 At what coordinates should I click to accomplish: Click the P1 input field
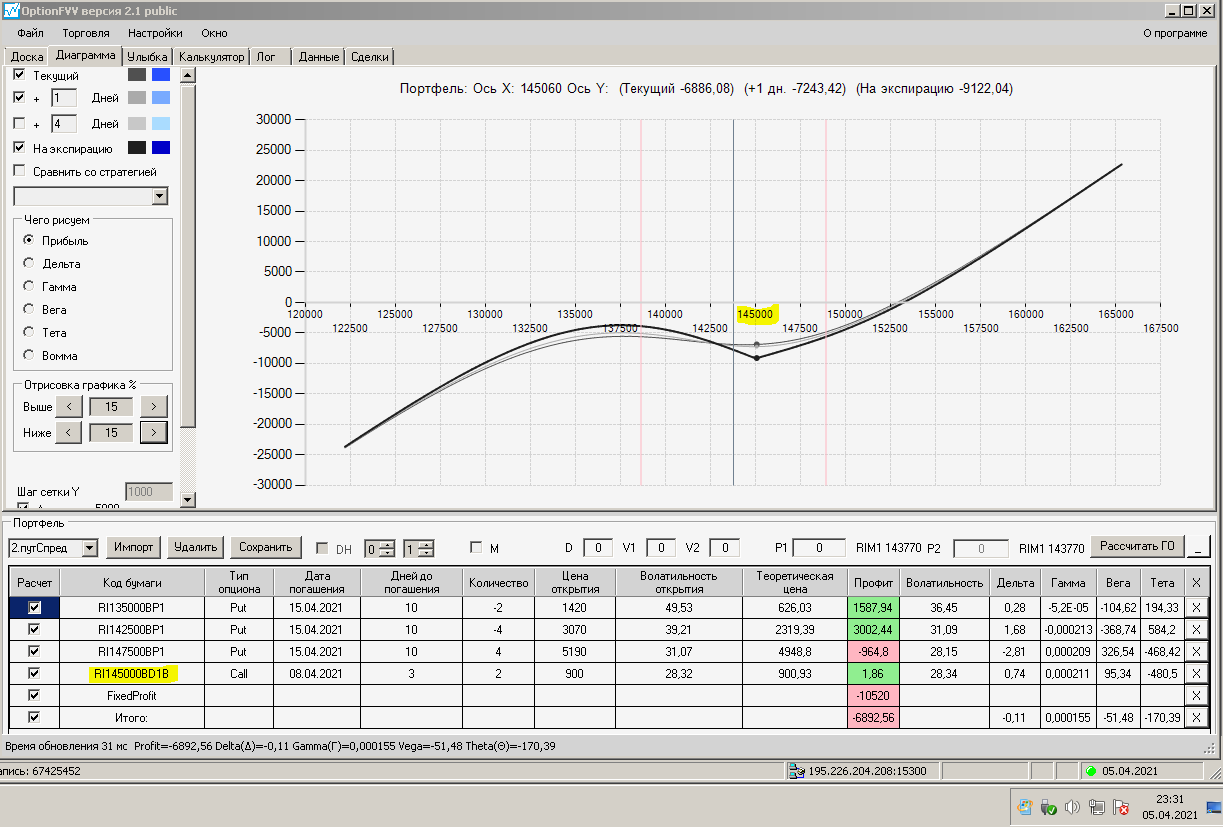pyautogui.click(x=819, y=548)
